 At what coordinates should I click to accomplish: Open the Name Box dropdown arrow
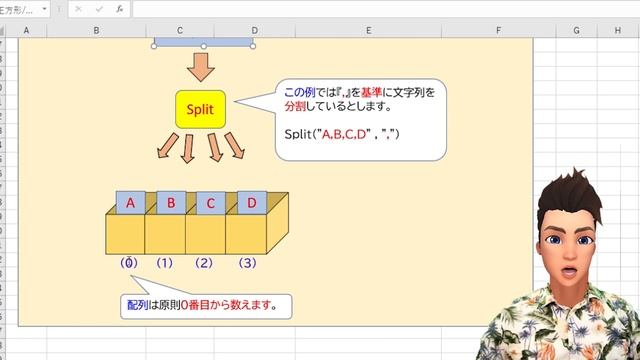(44, 9)
